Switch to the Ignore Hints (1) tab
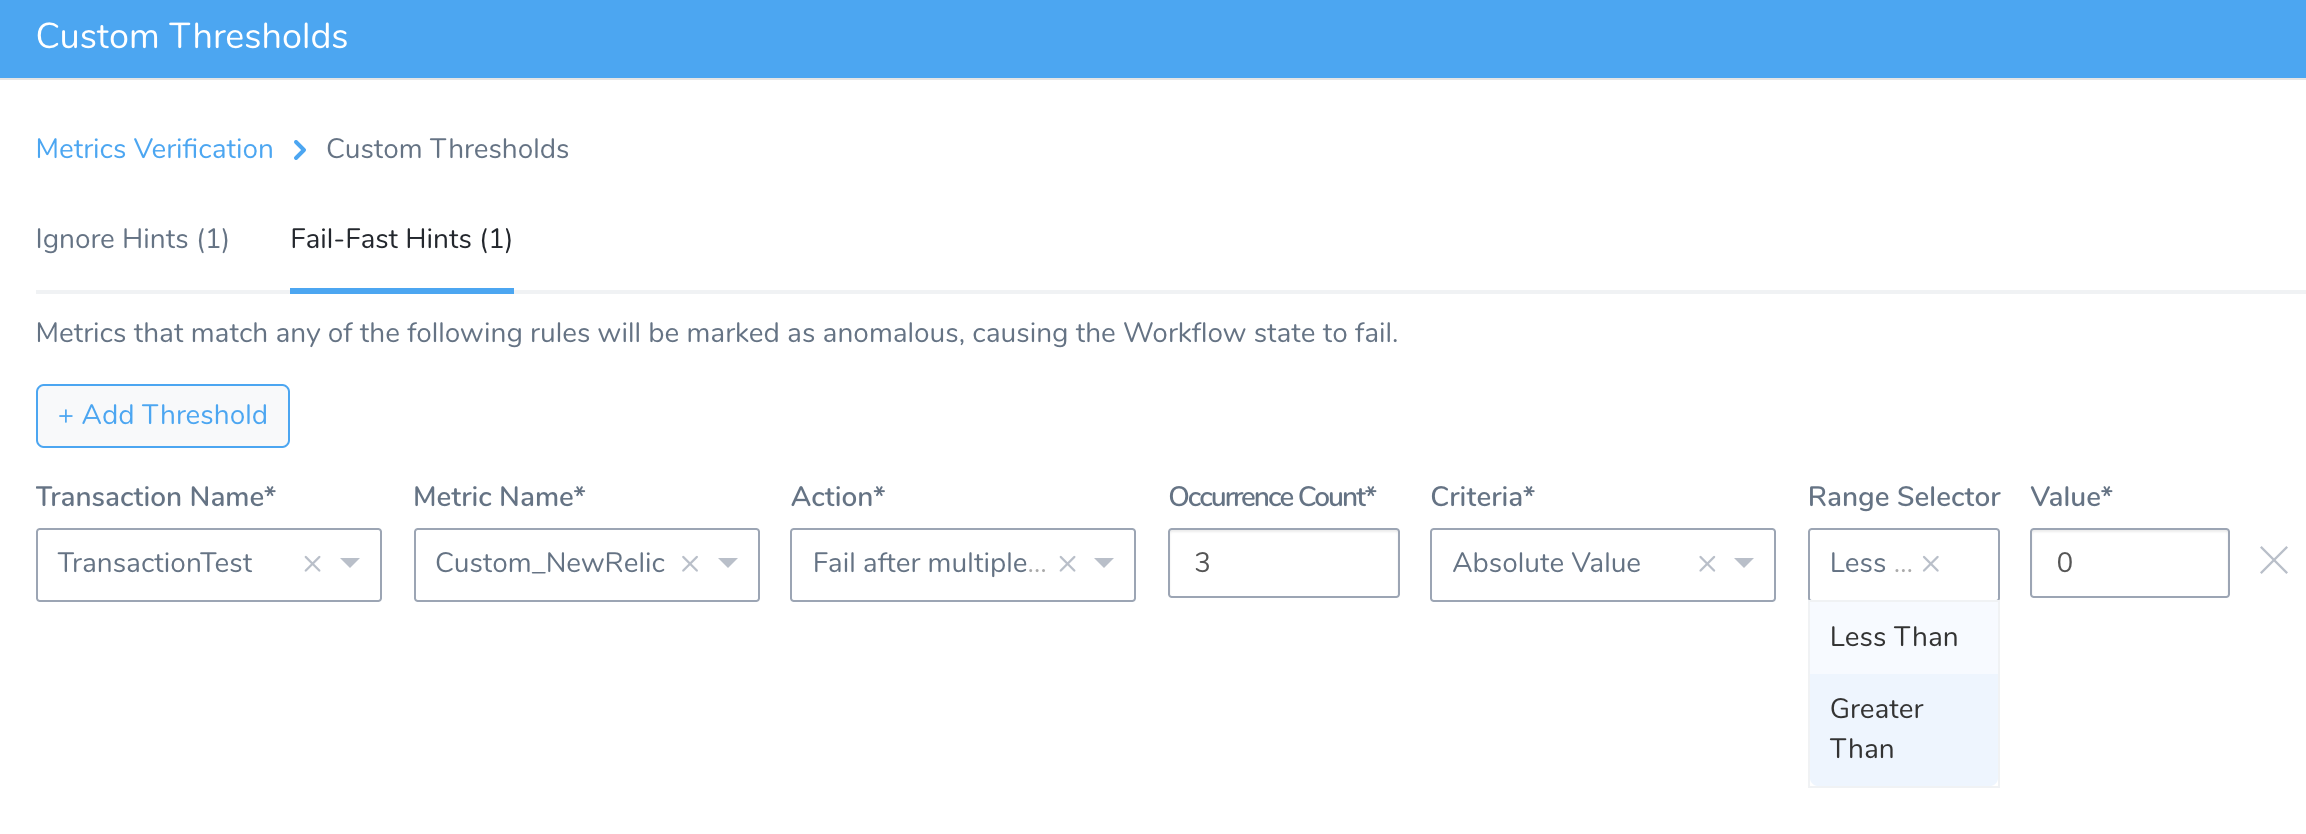Image resolution: width=2306 pixels, height=834 pixels. (x=132, y=239)
